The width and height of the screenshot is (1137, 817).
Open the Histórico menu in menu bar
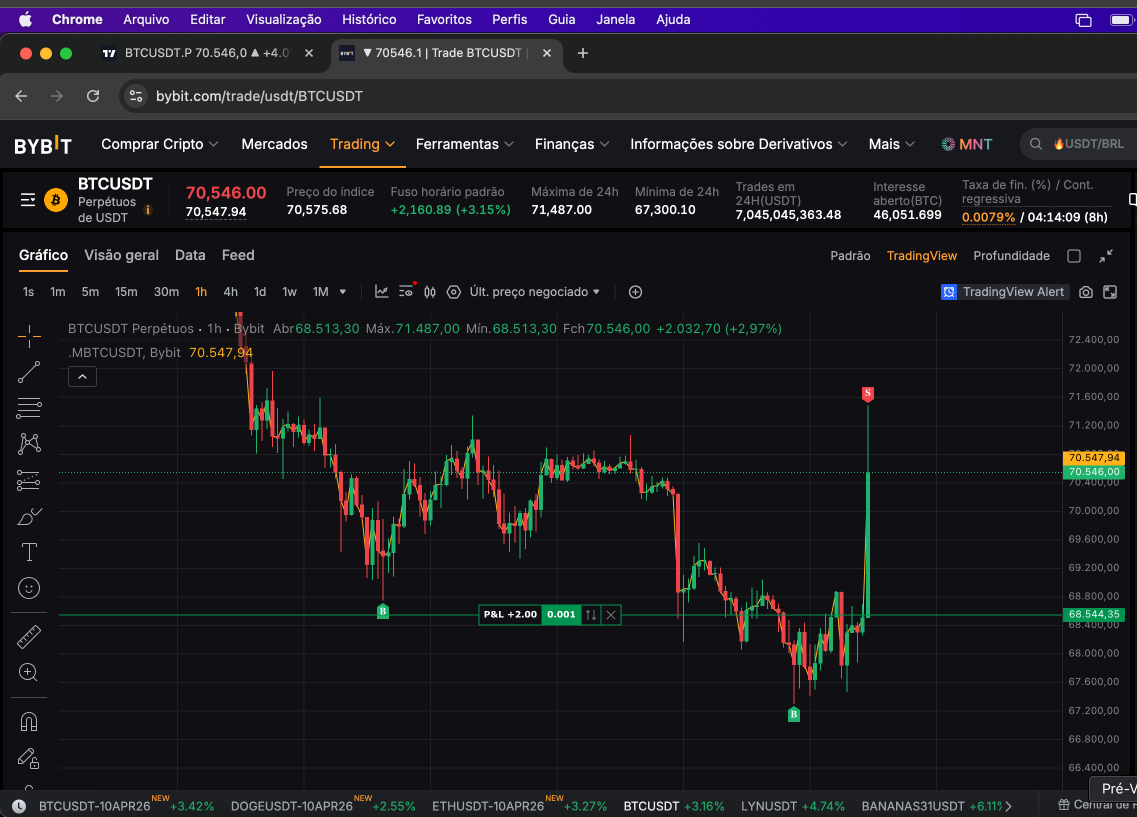point(369,19)
